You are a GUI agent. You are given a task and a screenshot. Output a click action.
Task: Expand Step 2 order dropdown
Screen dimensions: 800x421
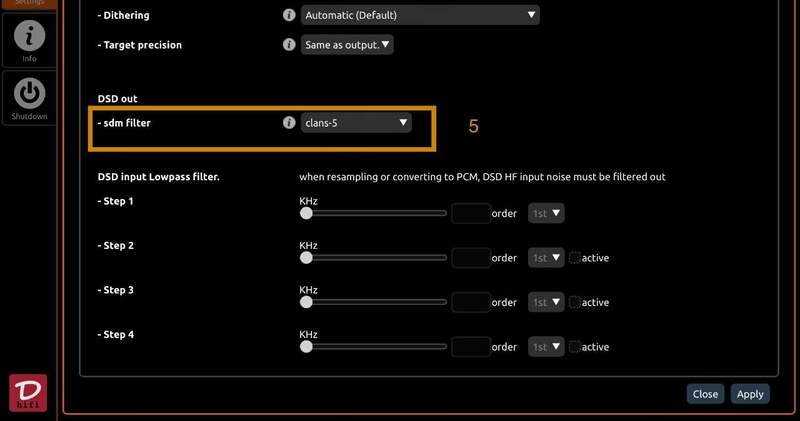click(546, 258)
